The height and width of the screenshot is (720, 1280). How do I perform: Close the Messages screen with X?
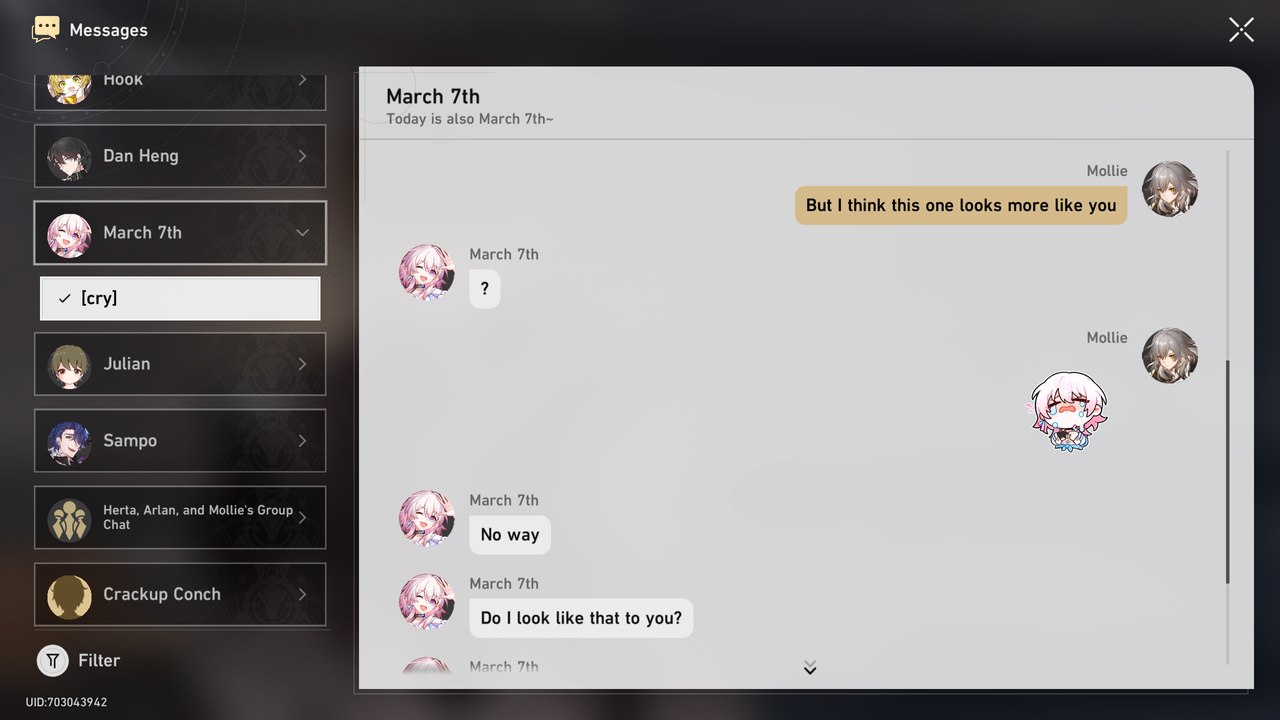pyautogui.click(x=1241, y=30)
